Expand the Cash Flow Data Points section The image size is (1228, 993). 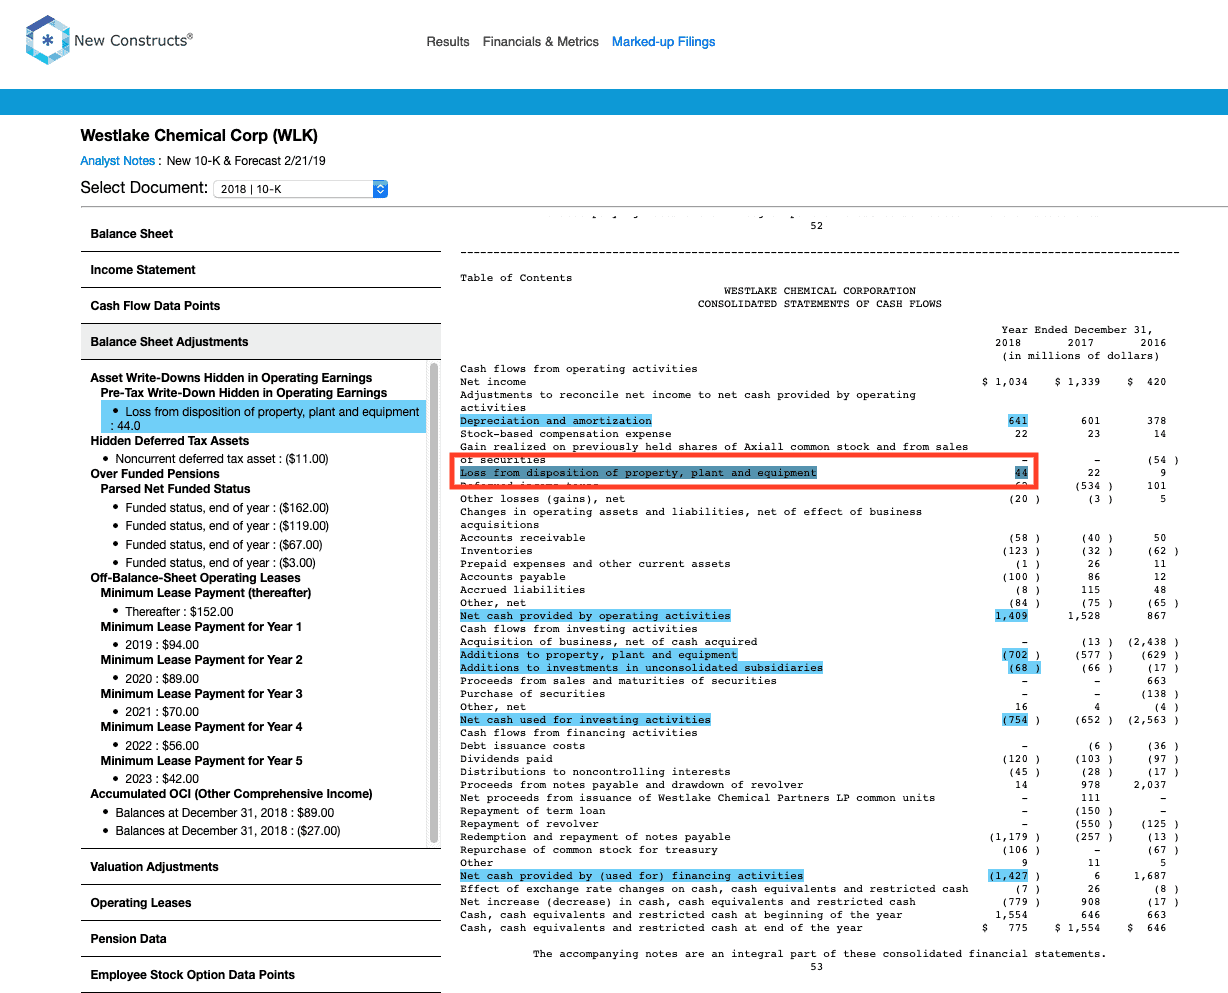click(x=260, y=306)
